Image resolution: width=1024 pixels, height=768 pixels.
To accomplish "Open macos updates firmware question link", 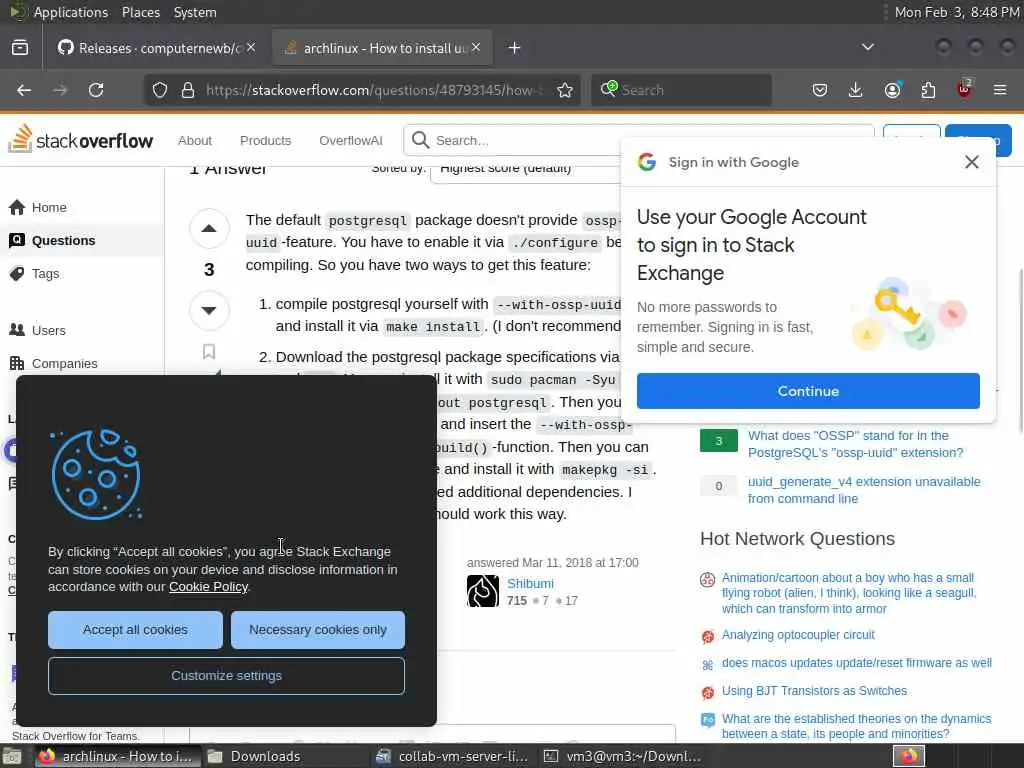I will pos(857,663).
